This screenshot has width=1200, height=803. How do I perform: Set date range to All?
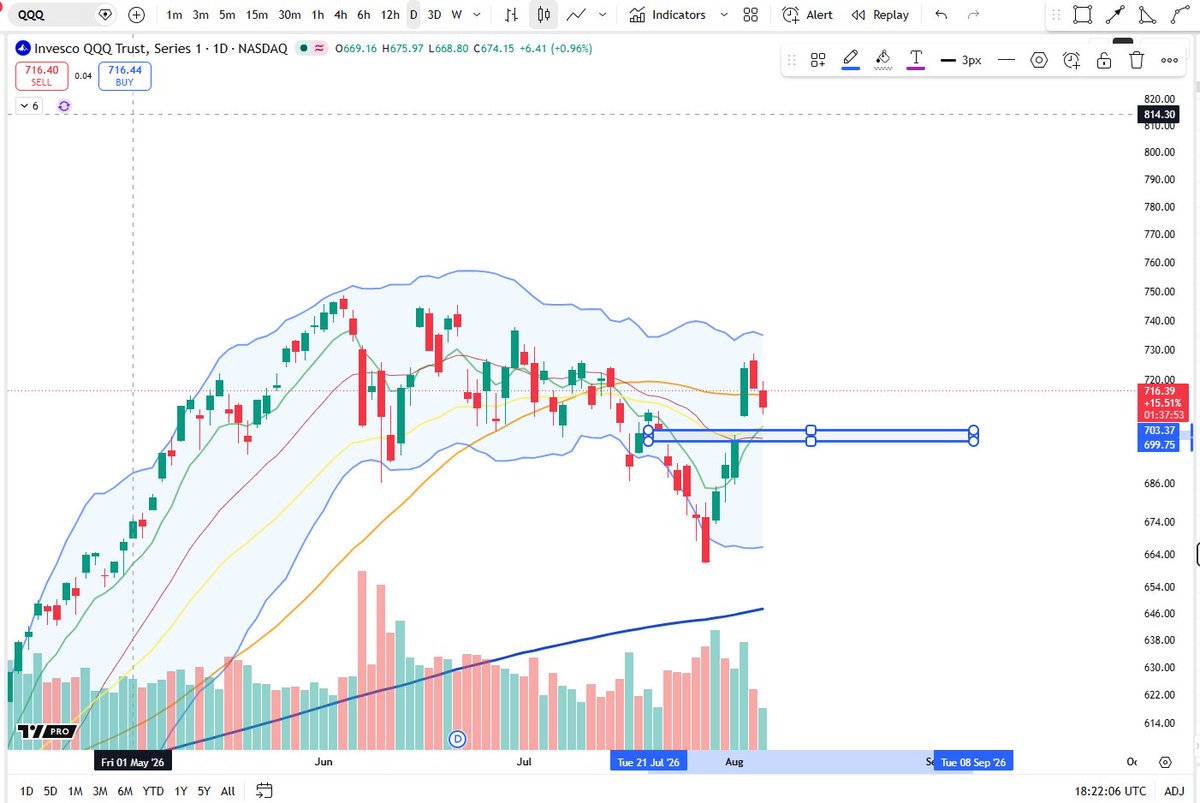[x=228, y=791]
